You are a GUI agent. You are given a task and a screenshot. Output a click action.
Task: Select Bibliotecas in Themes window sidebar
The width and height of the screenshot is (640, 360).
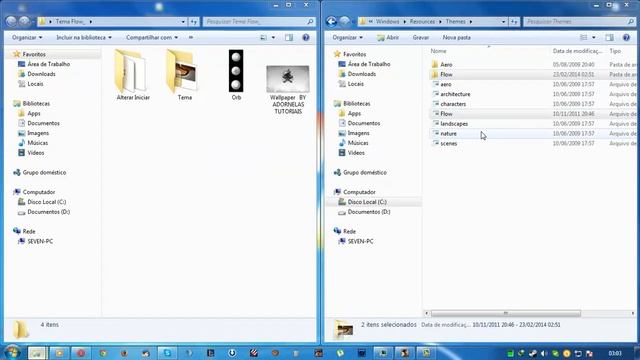pyautogui.click(x=356, y=103)
